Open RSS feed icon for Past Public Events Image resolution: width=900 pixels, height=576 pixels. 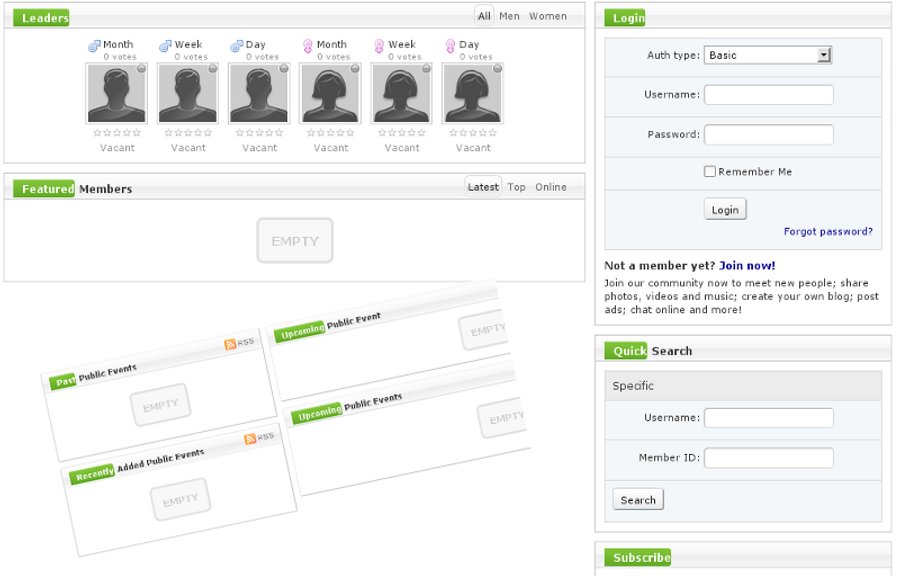click(x=230, y=344)
